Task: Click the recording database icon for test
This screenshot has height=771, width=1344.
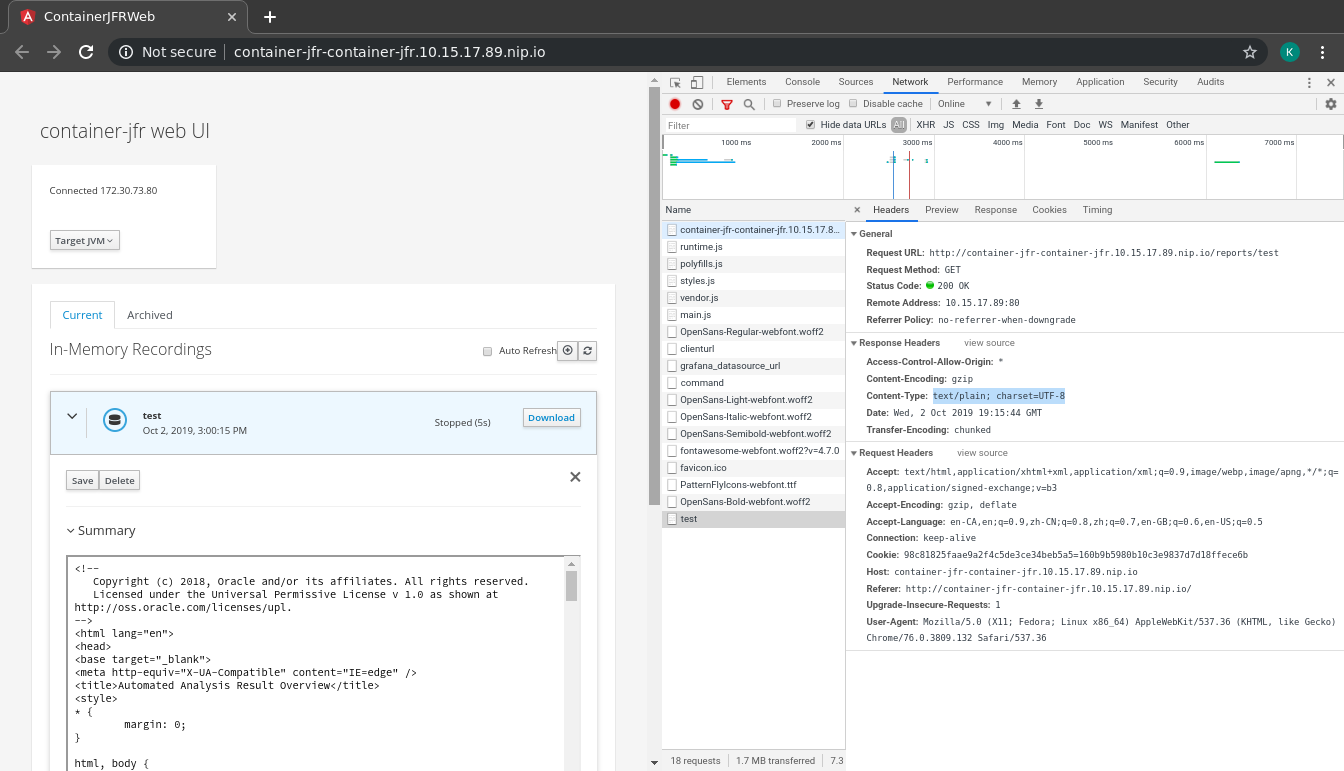Action: point(115,421)
